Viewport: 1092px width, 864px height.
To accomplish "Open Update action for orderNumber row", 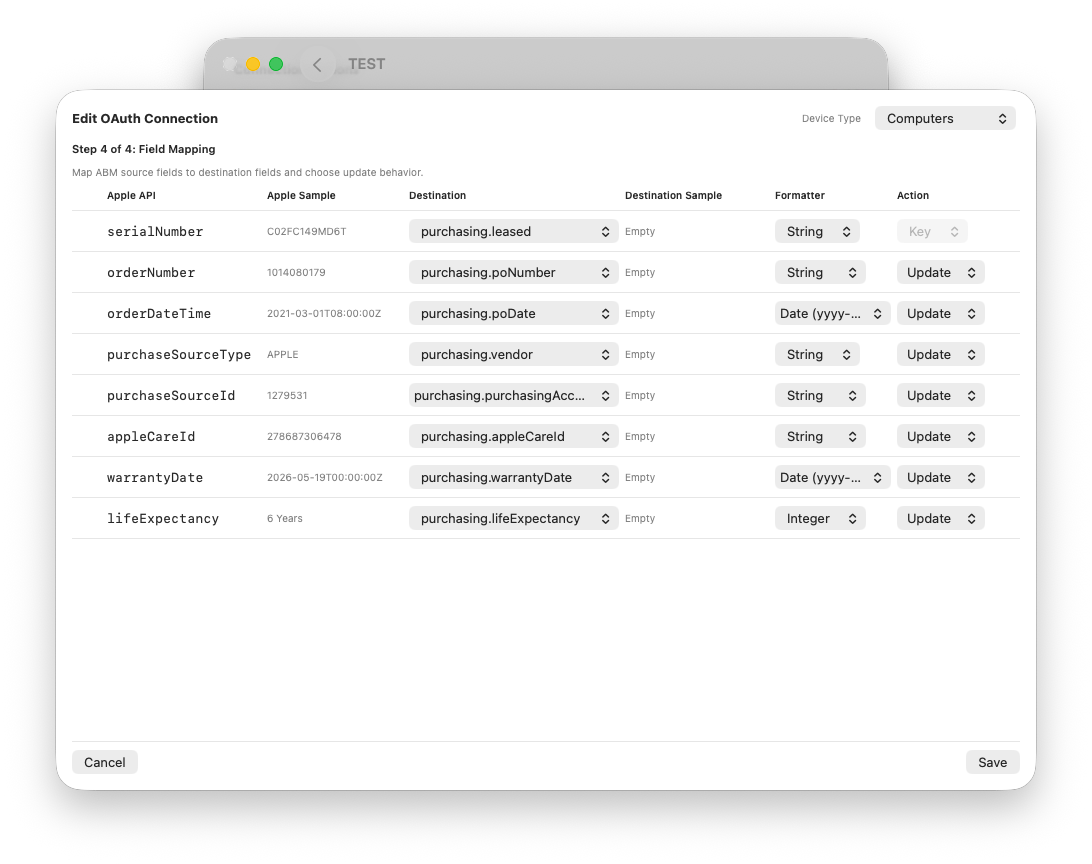I will pyautogui.click(x=940, y=272).
